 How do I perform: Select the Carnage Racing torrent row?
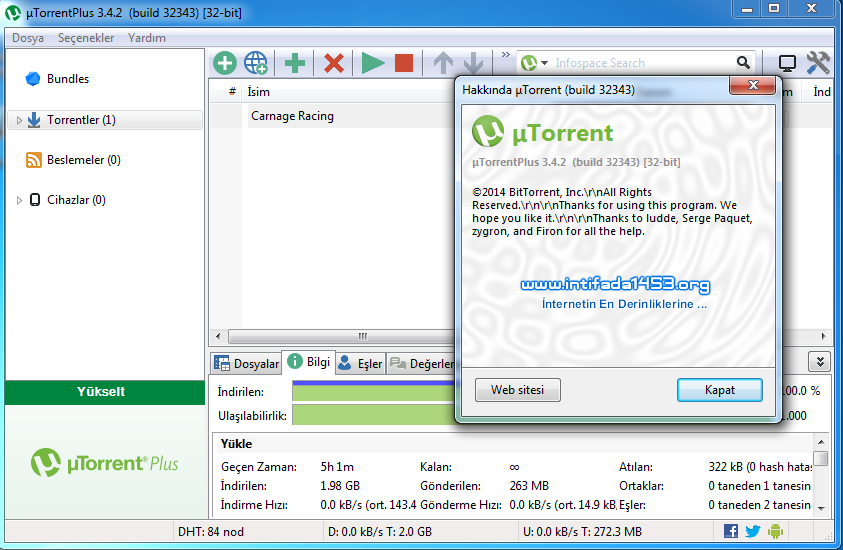point(332,116)
